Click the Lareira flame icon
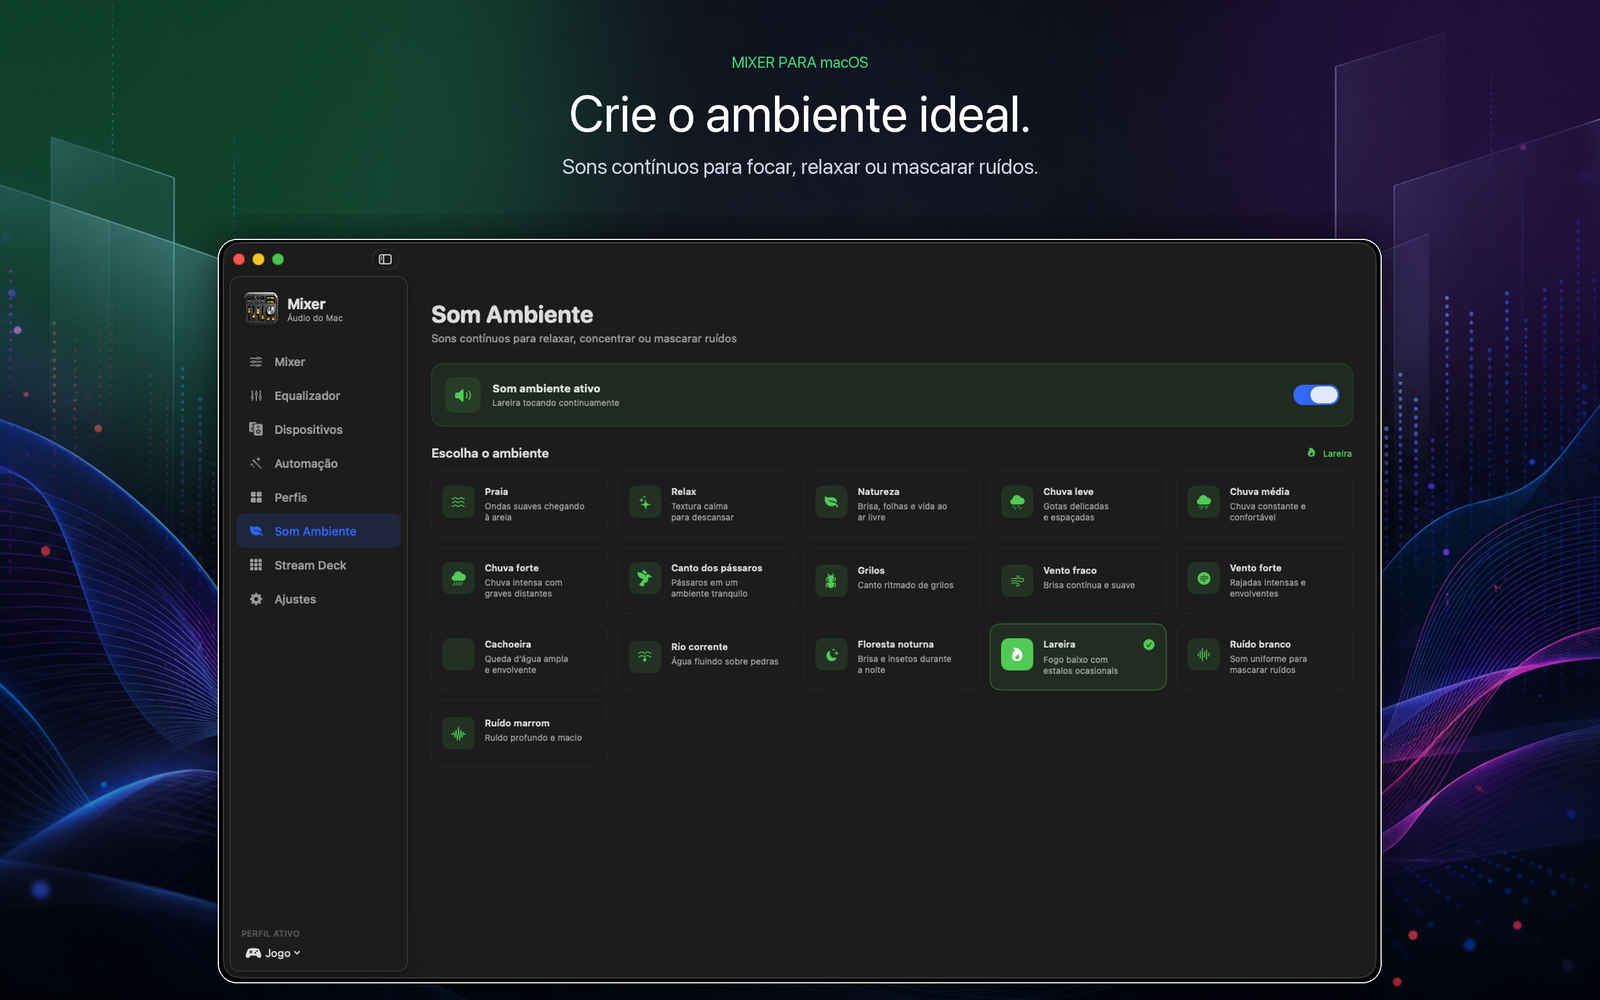The image size is (1600, 1000). pos(1017,655)
